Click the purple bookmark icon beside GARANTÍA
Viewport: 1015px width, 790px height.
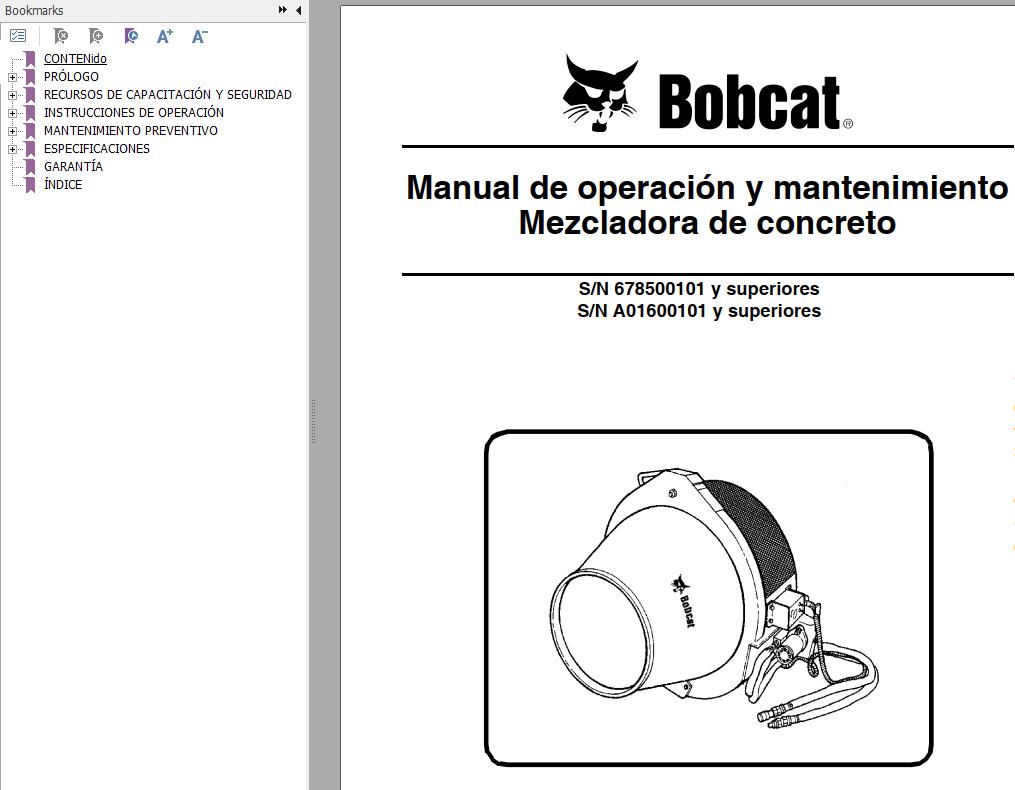30,167
